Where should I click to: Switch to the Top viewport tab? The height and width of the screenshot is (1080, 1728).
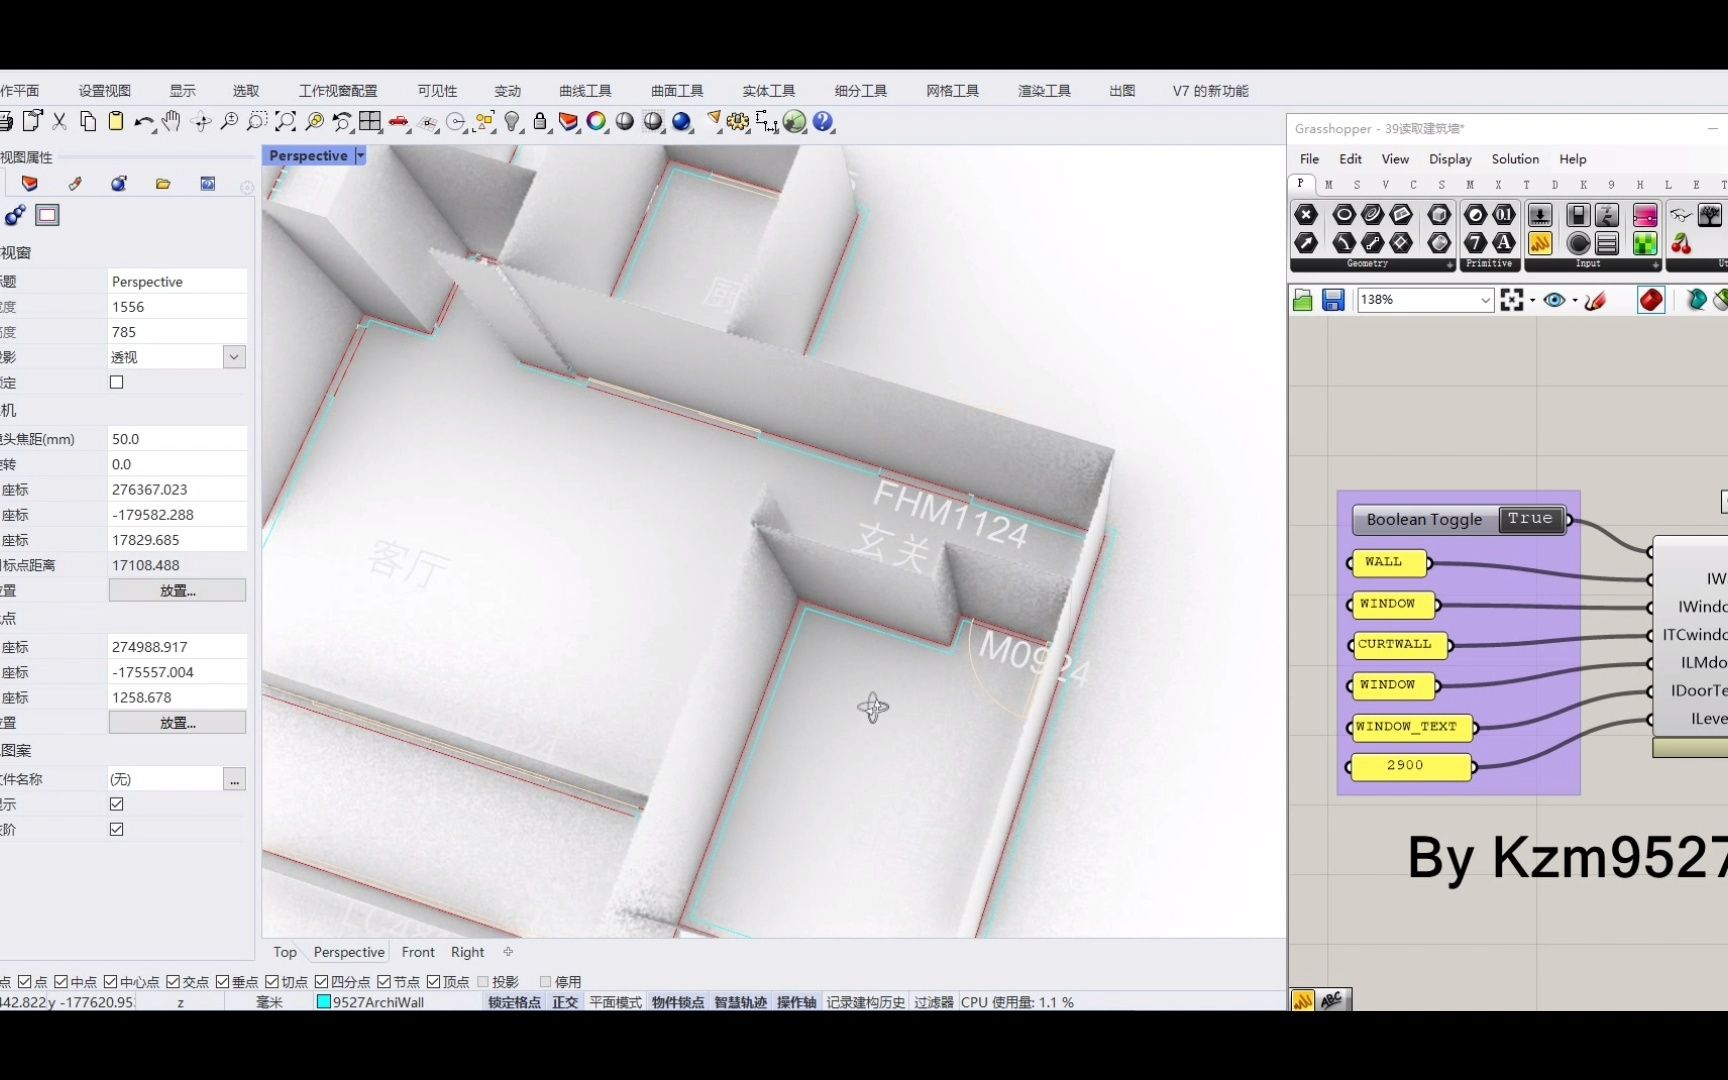point(285,952)
